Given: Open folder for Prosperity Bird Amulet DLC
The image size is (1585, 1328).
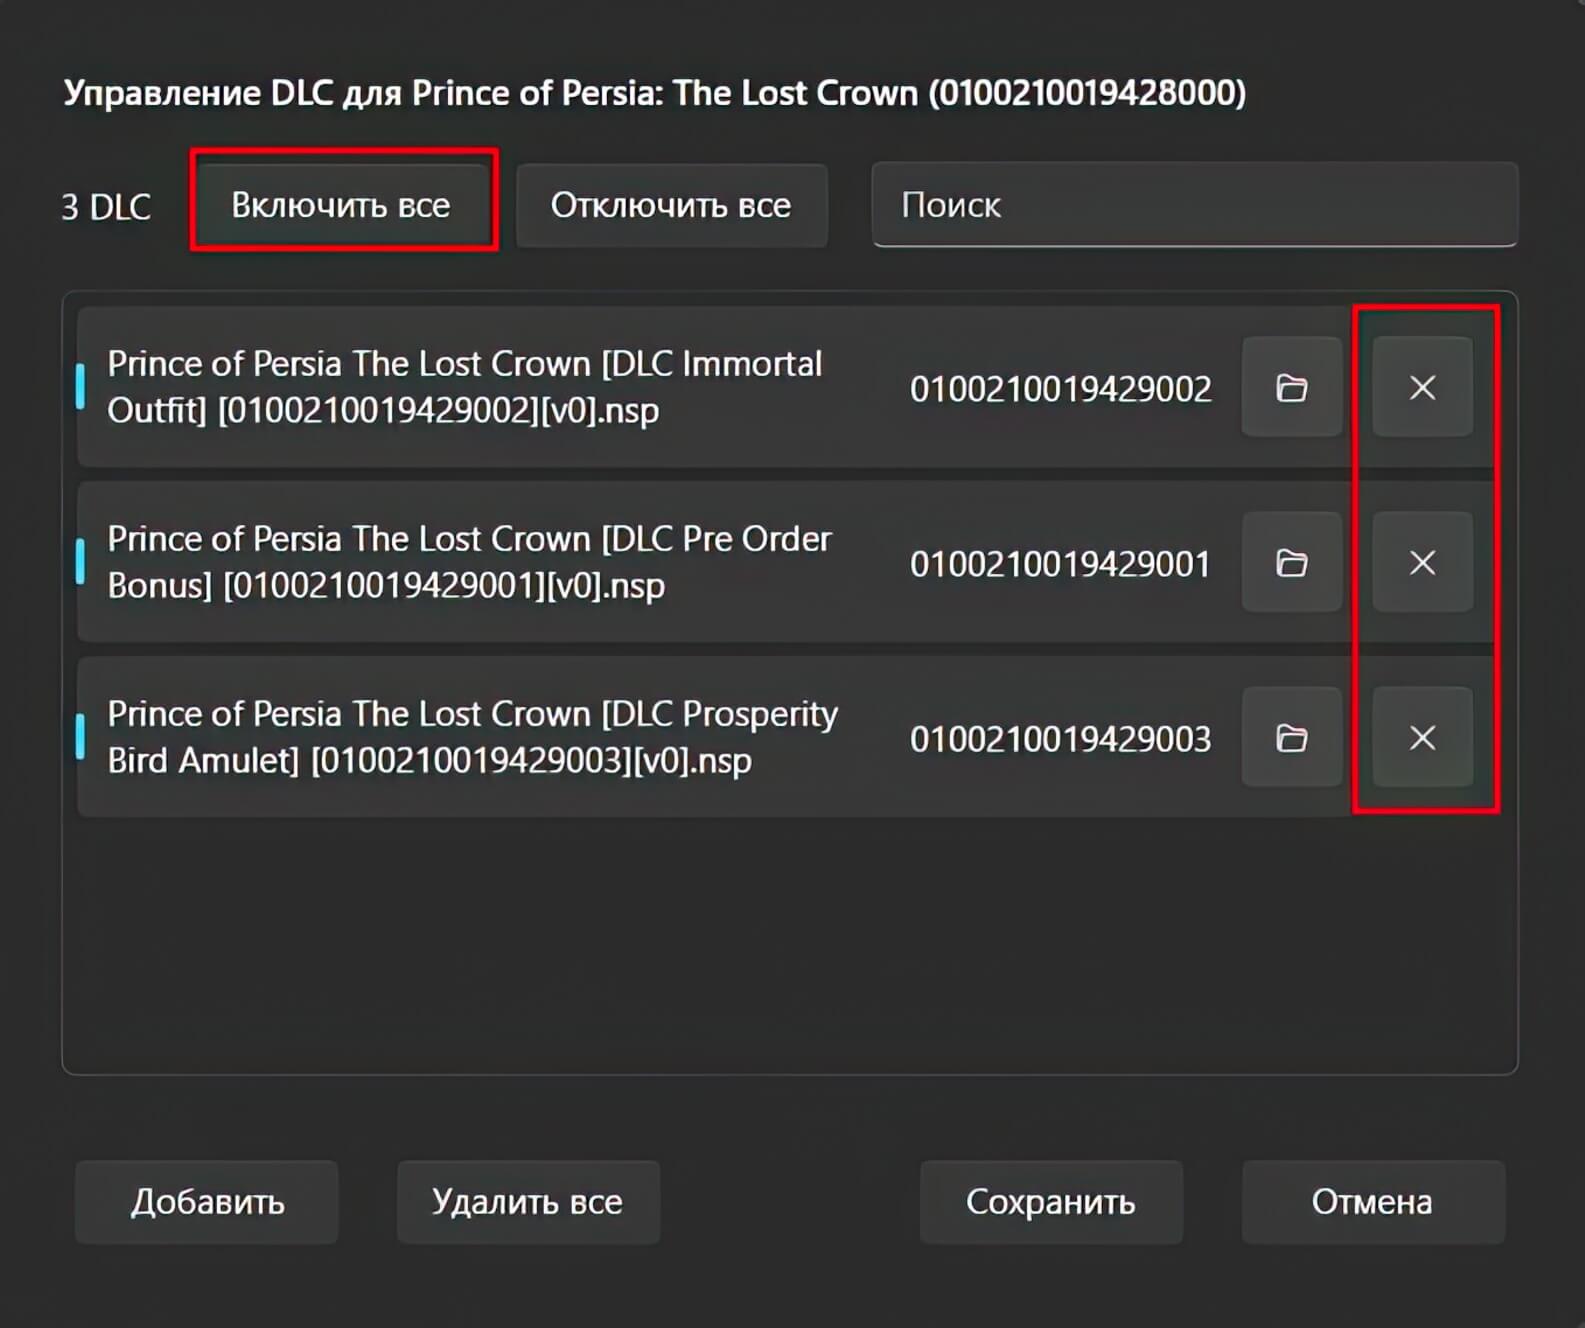Looking at the screenshot, I should pyautogui.click(x=1291, y=738).
